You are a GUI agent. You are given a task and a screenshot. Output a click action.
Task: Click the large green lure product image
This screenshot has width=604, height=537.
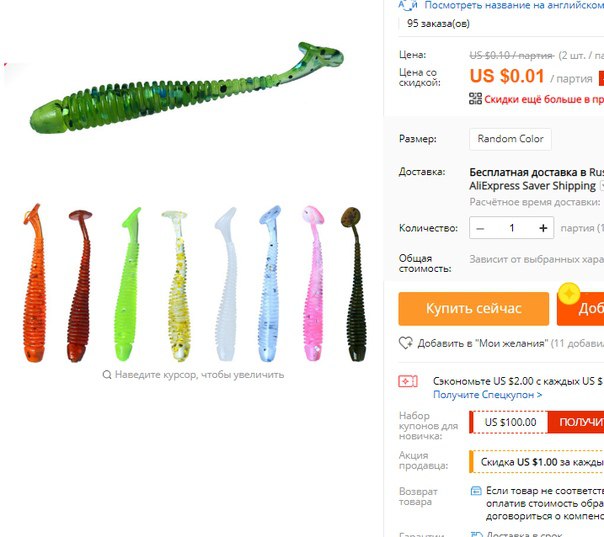tap(187, 89)
